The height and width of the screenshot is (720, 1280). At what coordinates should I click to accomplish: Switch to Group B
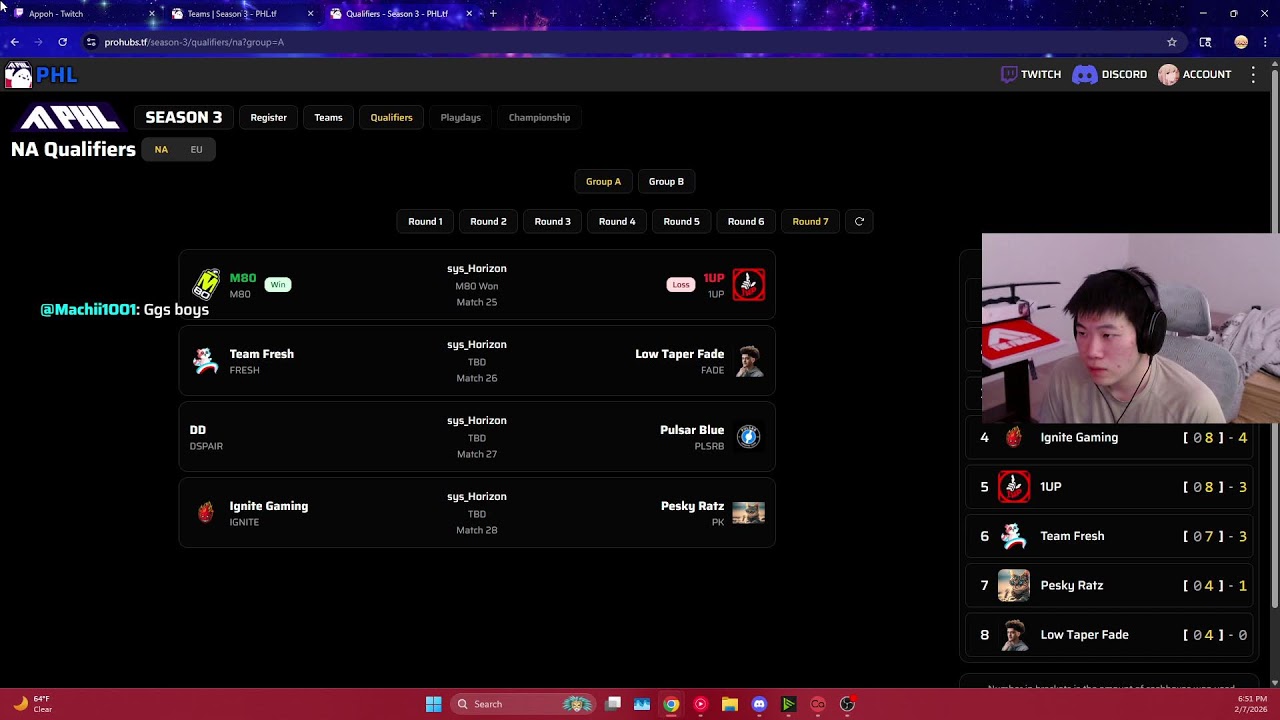(x=666, y=181)
